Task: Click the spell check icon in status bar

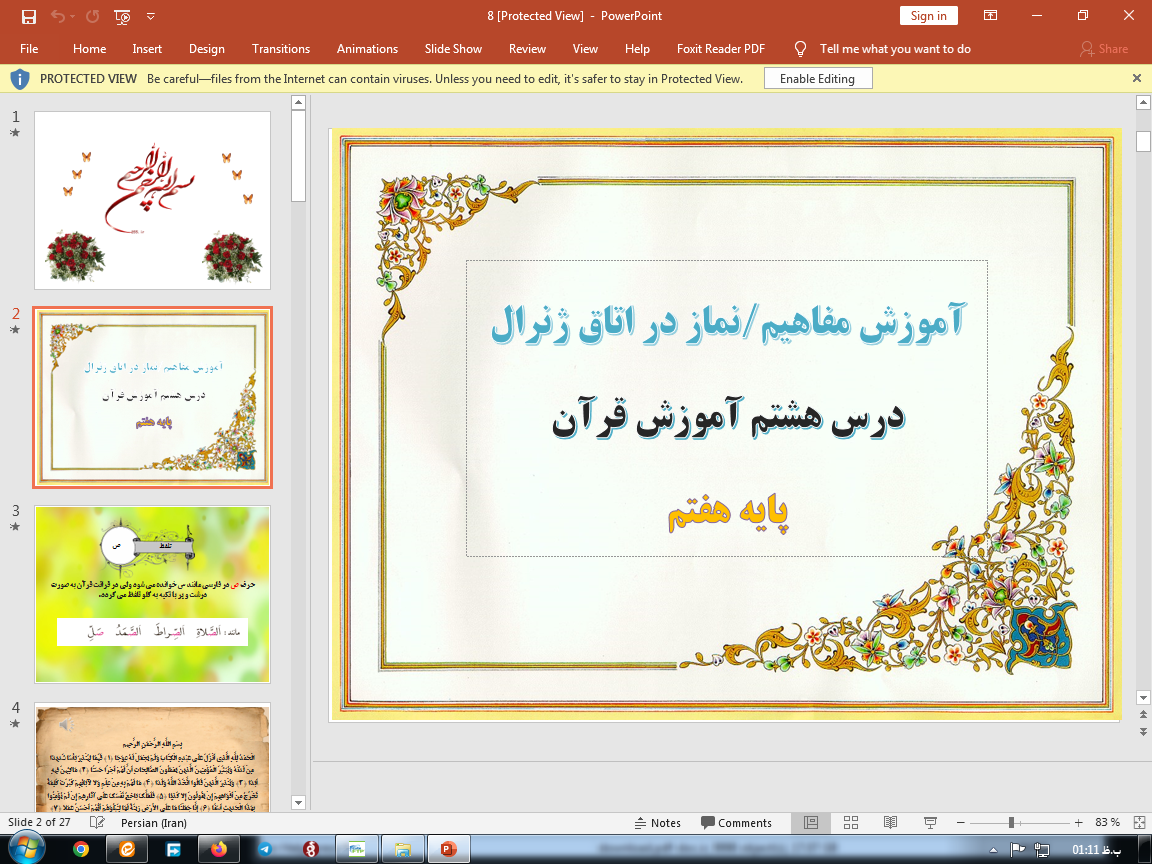Action: click(97, 822)
